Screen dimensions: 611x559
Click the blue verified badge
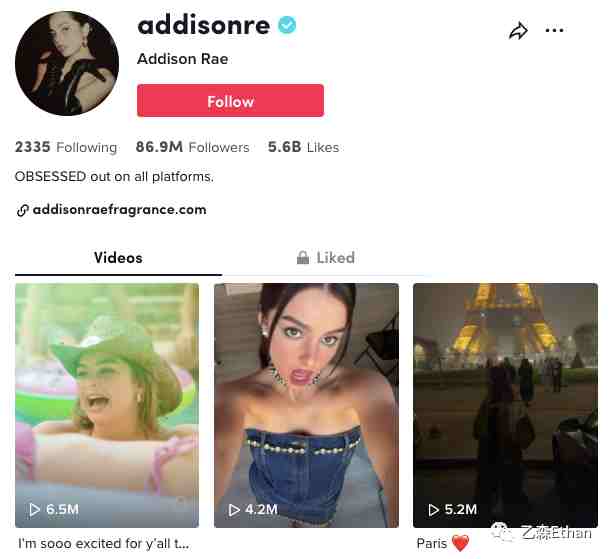pos(287,25)
